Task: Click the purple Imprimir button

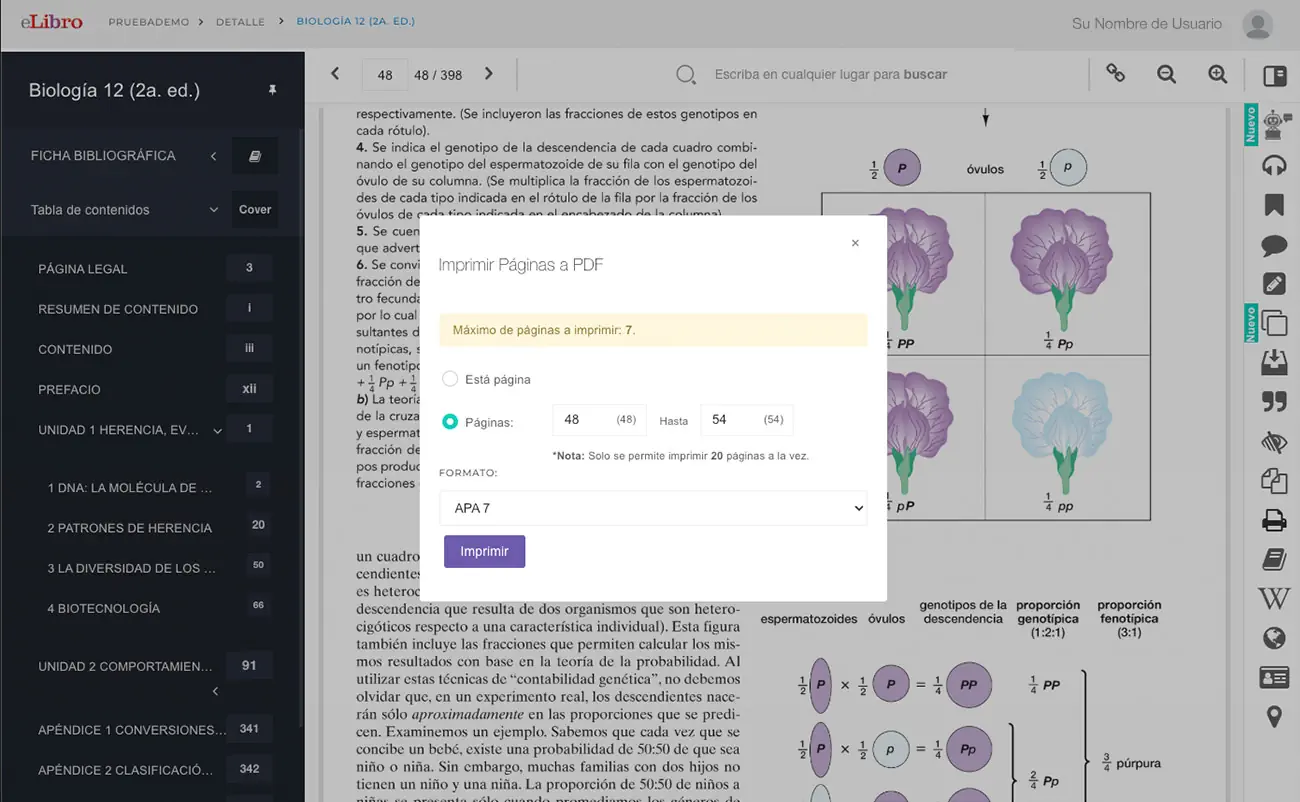Action: pyautogui.click(x=484, y=552)
